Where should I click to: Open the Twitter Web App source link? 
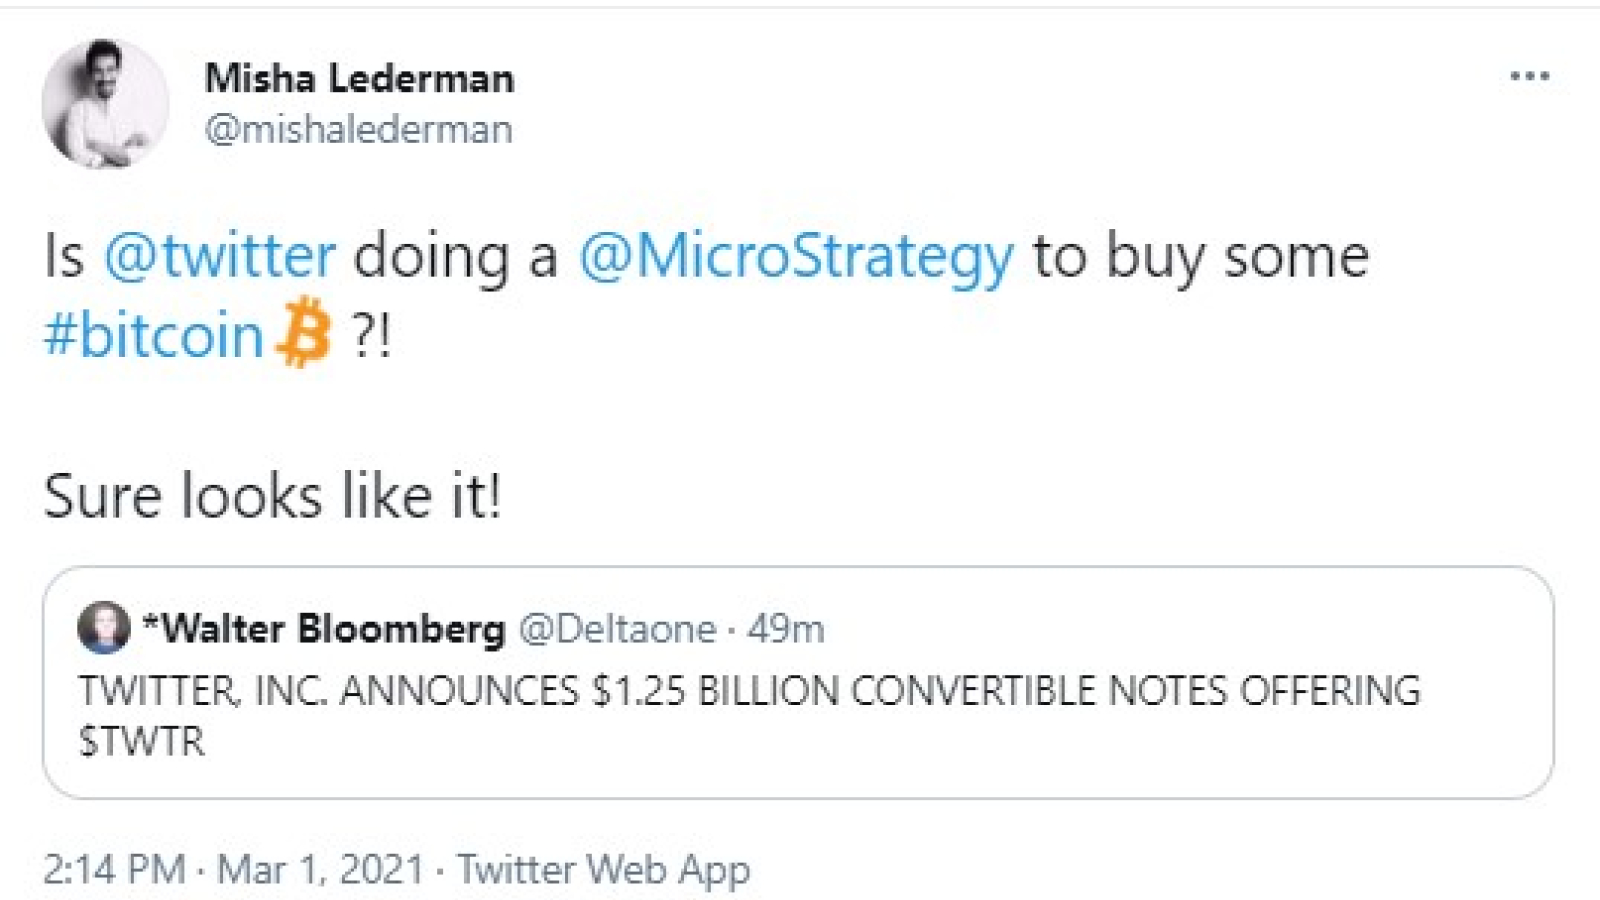pos(603,870)
